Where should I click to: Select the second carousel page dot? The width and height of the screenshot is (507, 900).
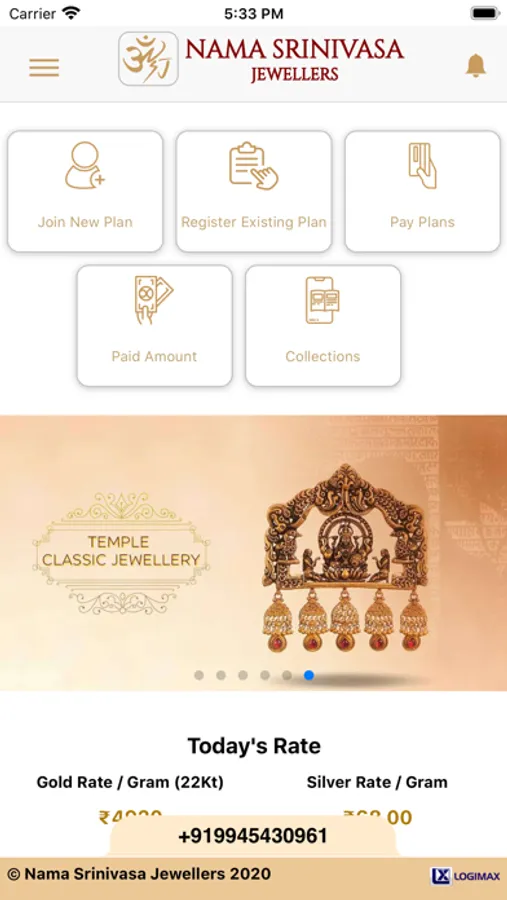pos(220,676)
